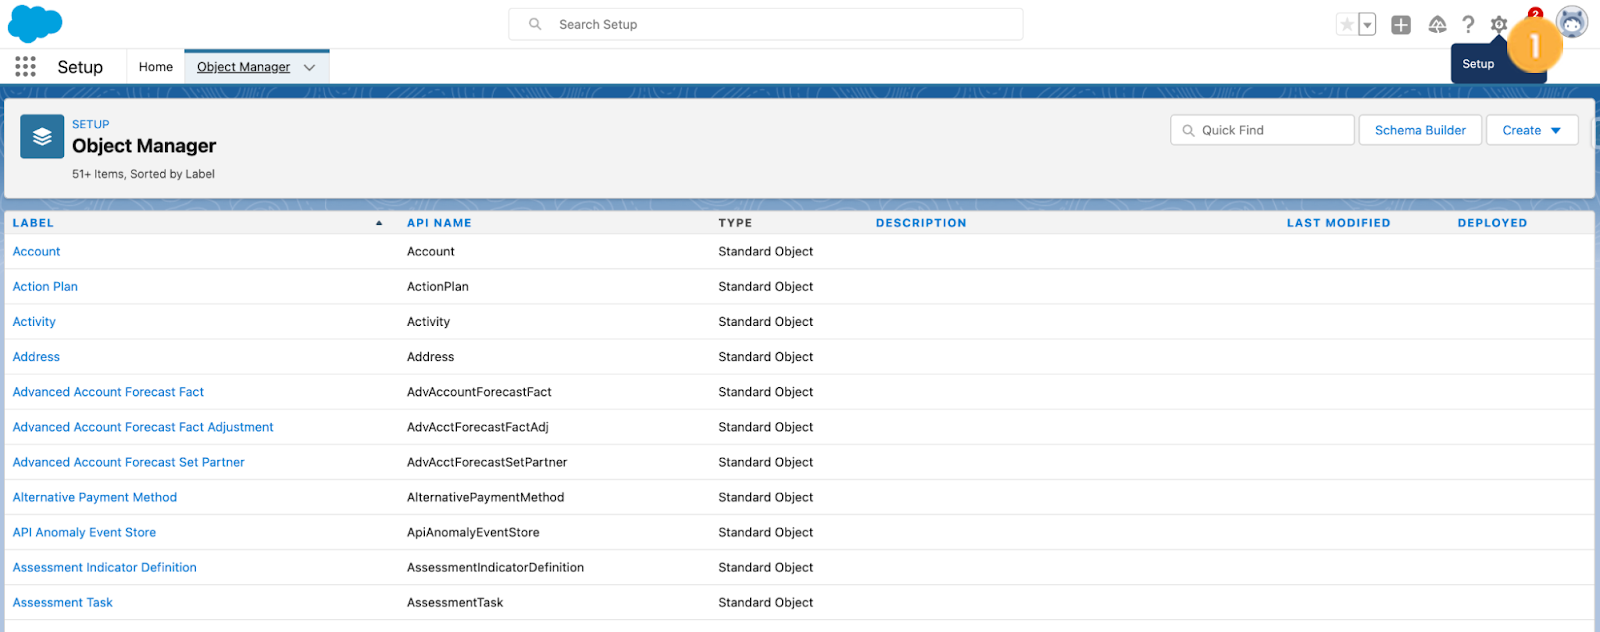1600x632 pixels.
Task: Open the Setup gear icon
Action: pos(1498,25)
